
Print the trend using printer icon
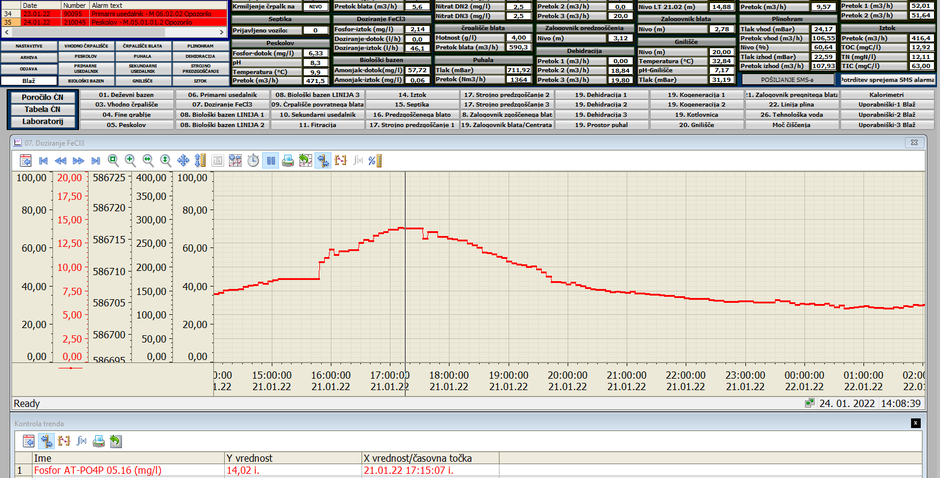288,160
